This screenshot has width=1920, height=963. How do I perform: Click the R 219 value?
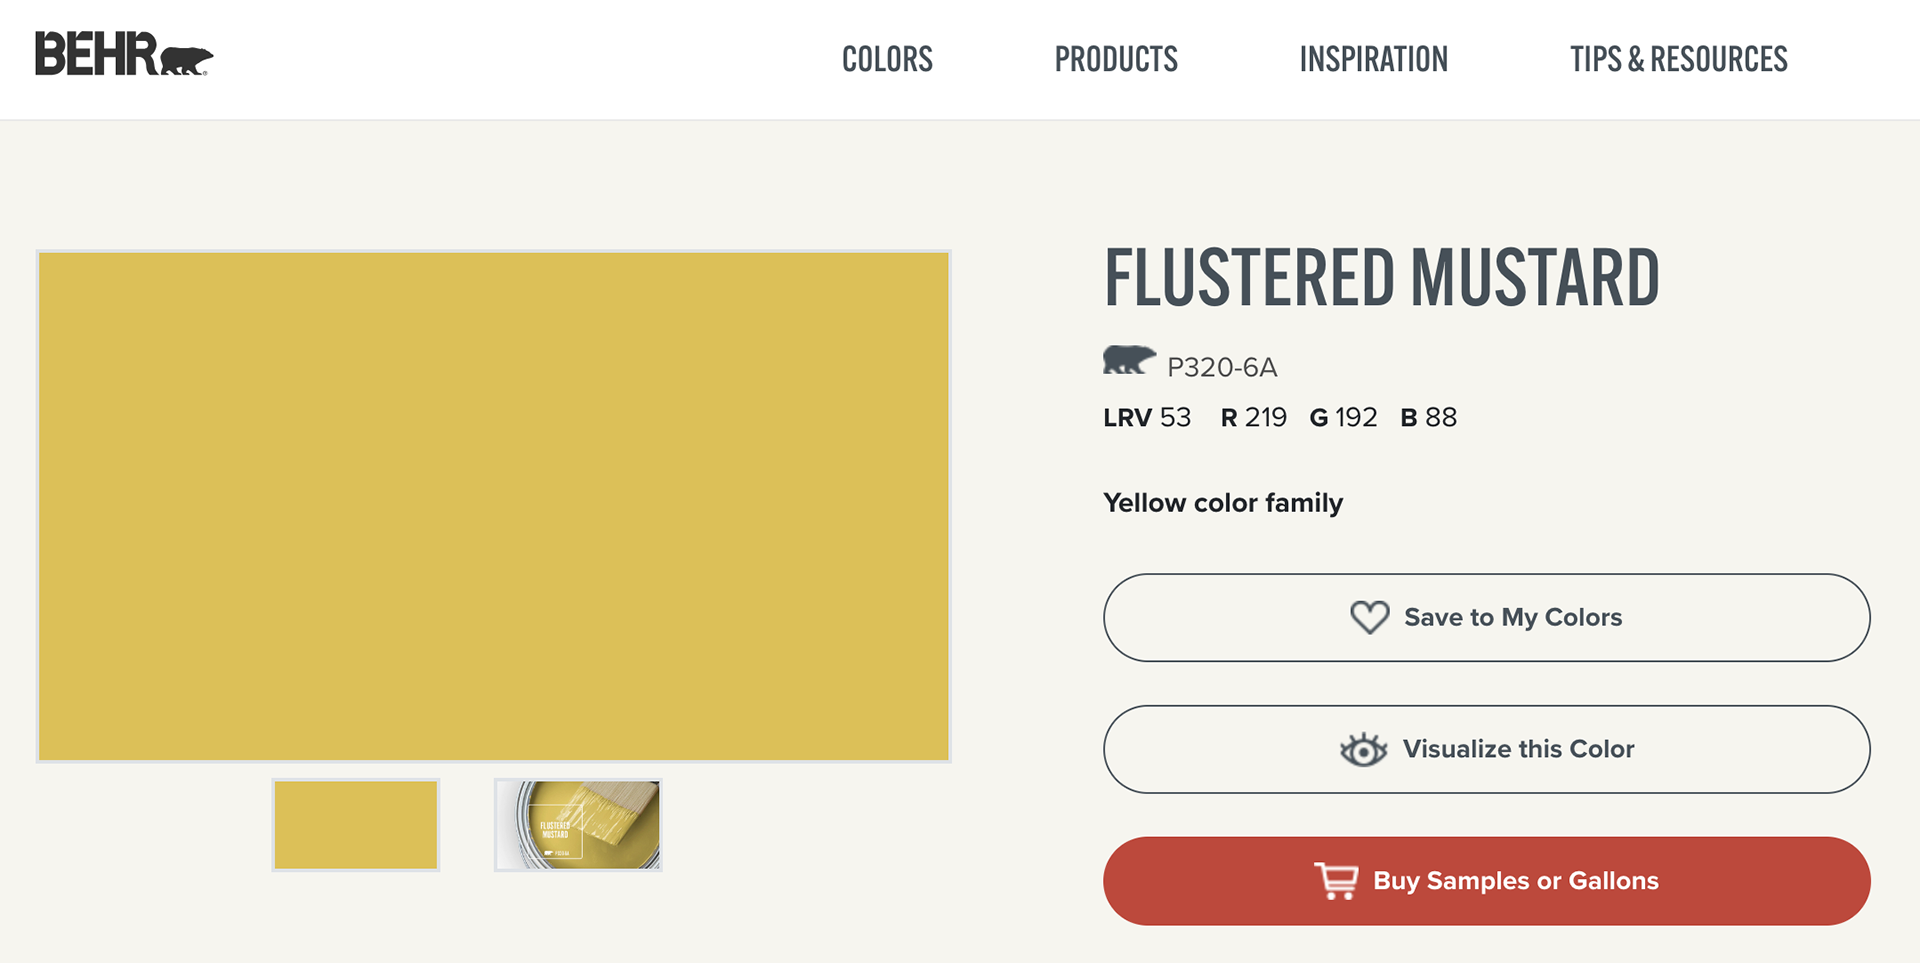tap(1253, 418)
